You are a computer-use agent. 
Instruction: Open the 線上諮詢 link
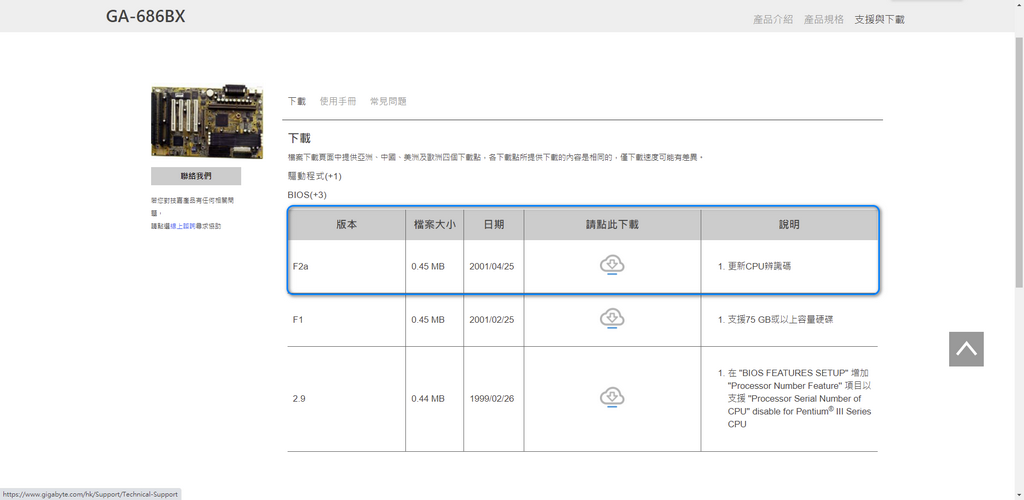coord(183,226)
